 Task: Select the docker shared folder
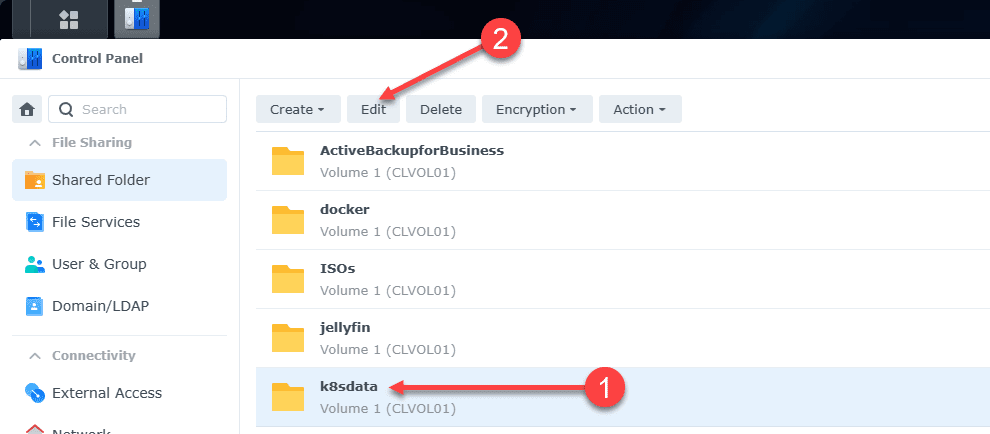(345, 210)
